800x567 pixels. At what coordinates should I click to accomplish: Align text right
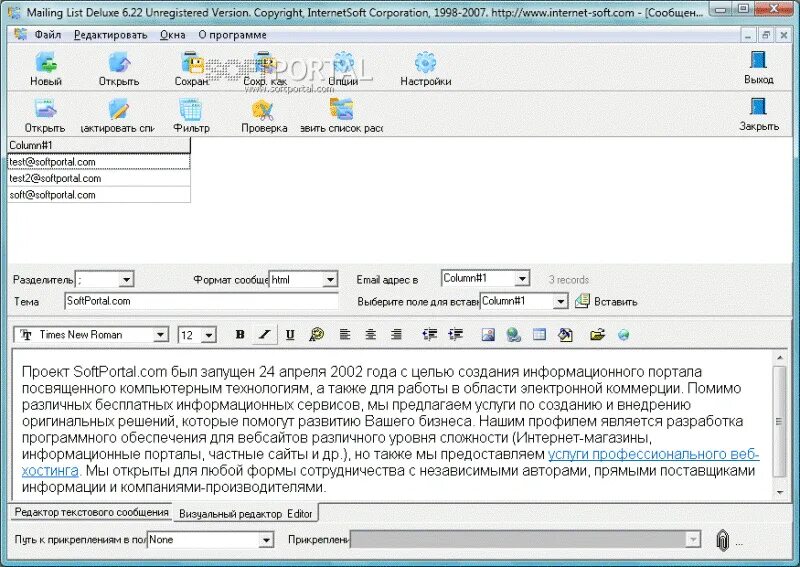pyautogui.click(x=396, y=335)
